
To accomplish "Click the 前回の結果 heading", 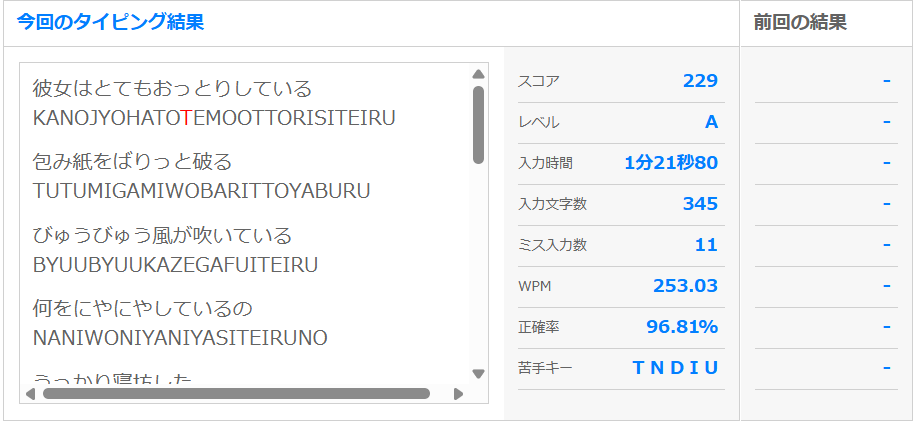I will tap(800, 22).
